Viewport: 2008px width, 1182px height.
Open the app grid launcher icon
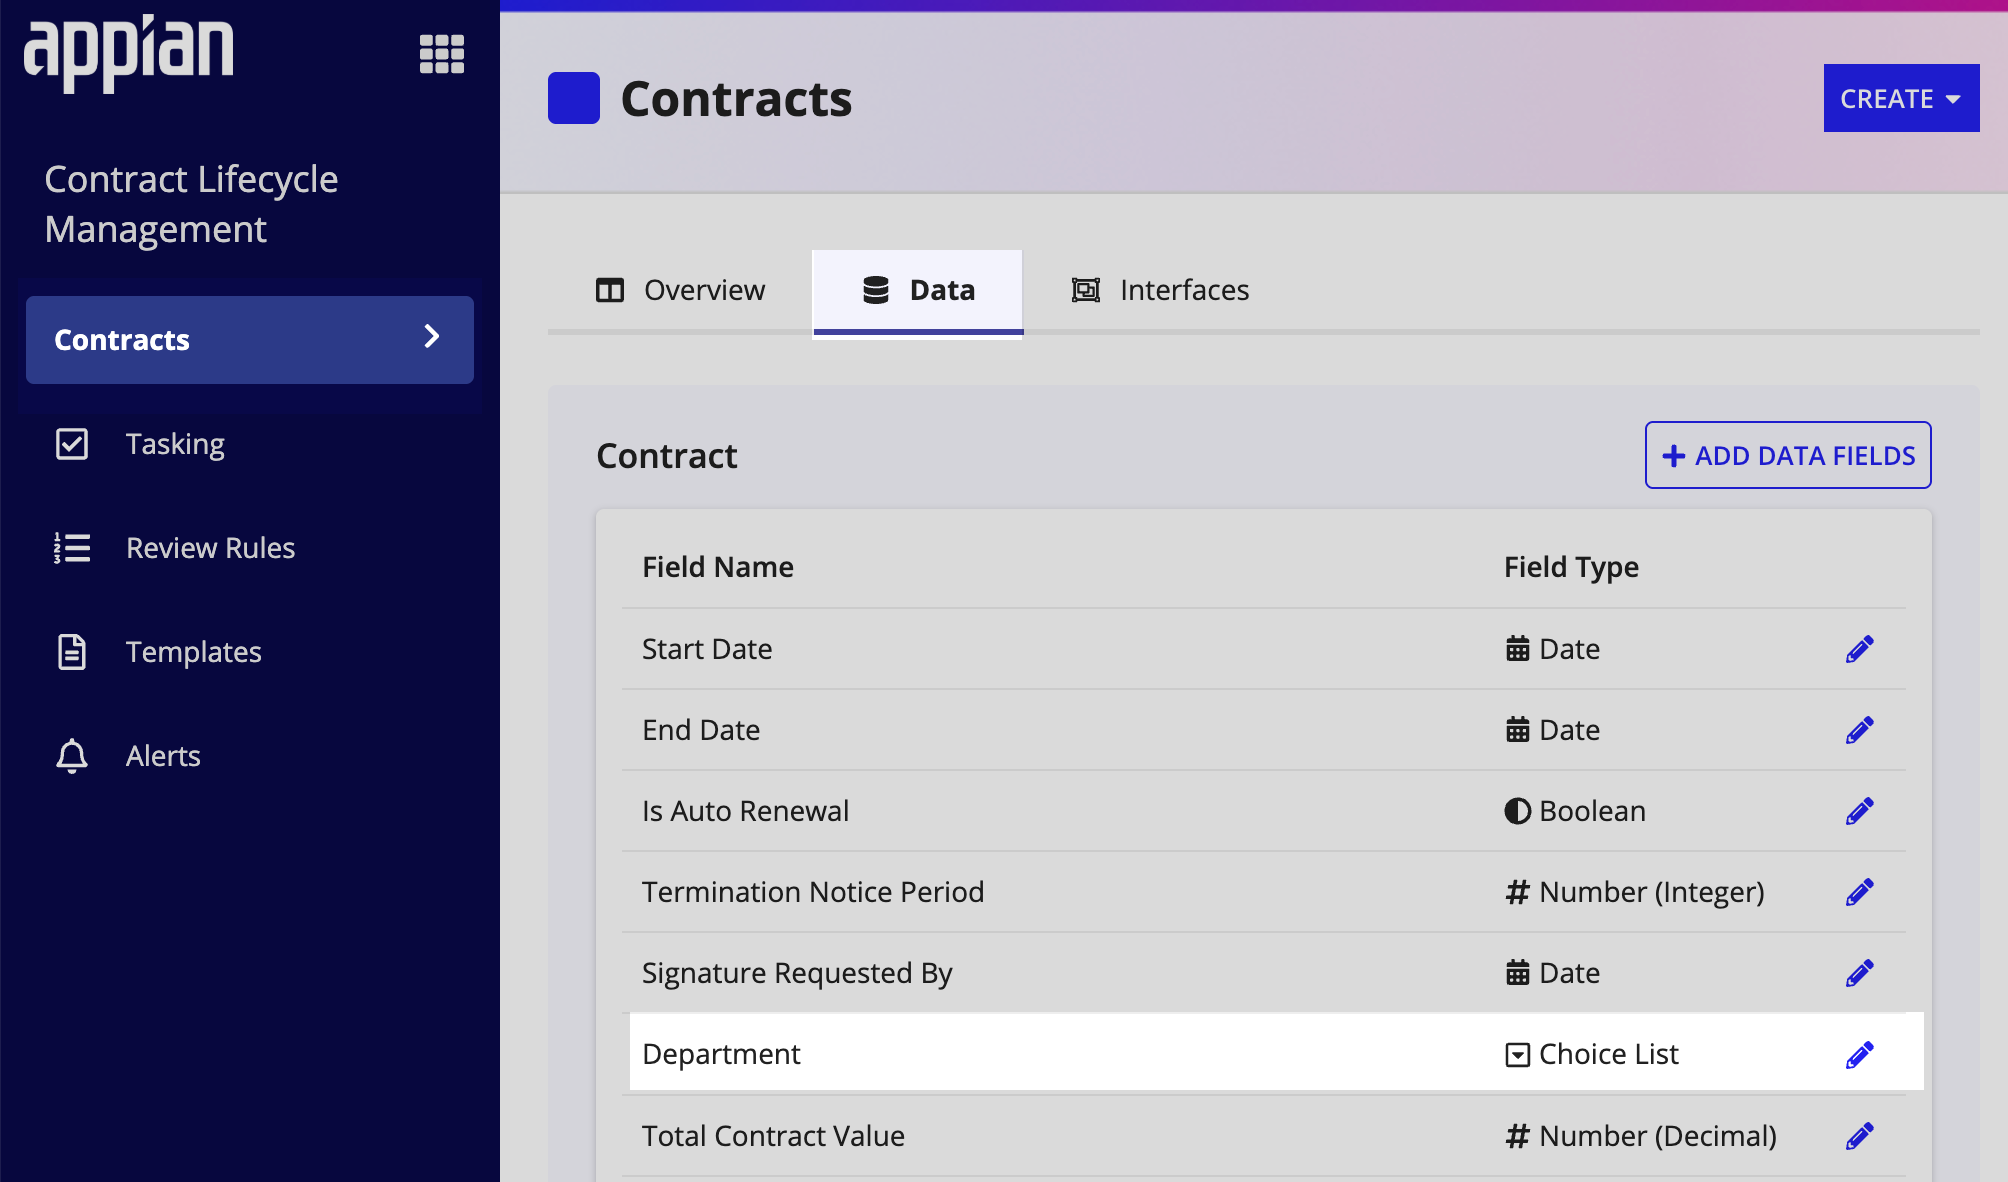pyautogui.click(x=442, y=54)
